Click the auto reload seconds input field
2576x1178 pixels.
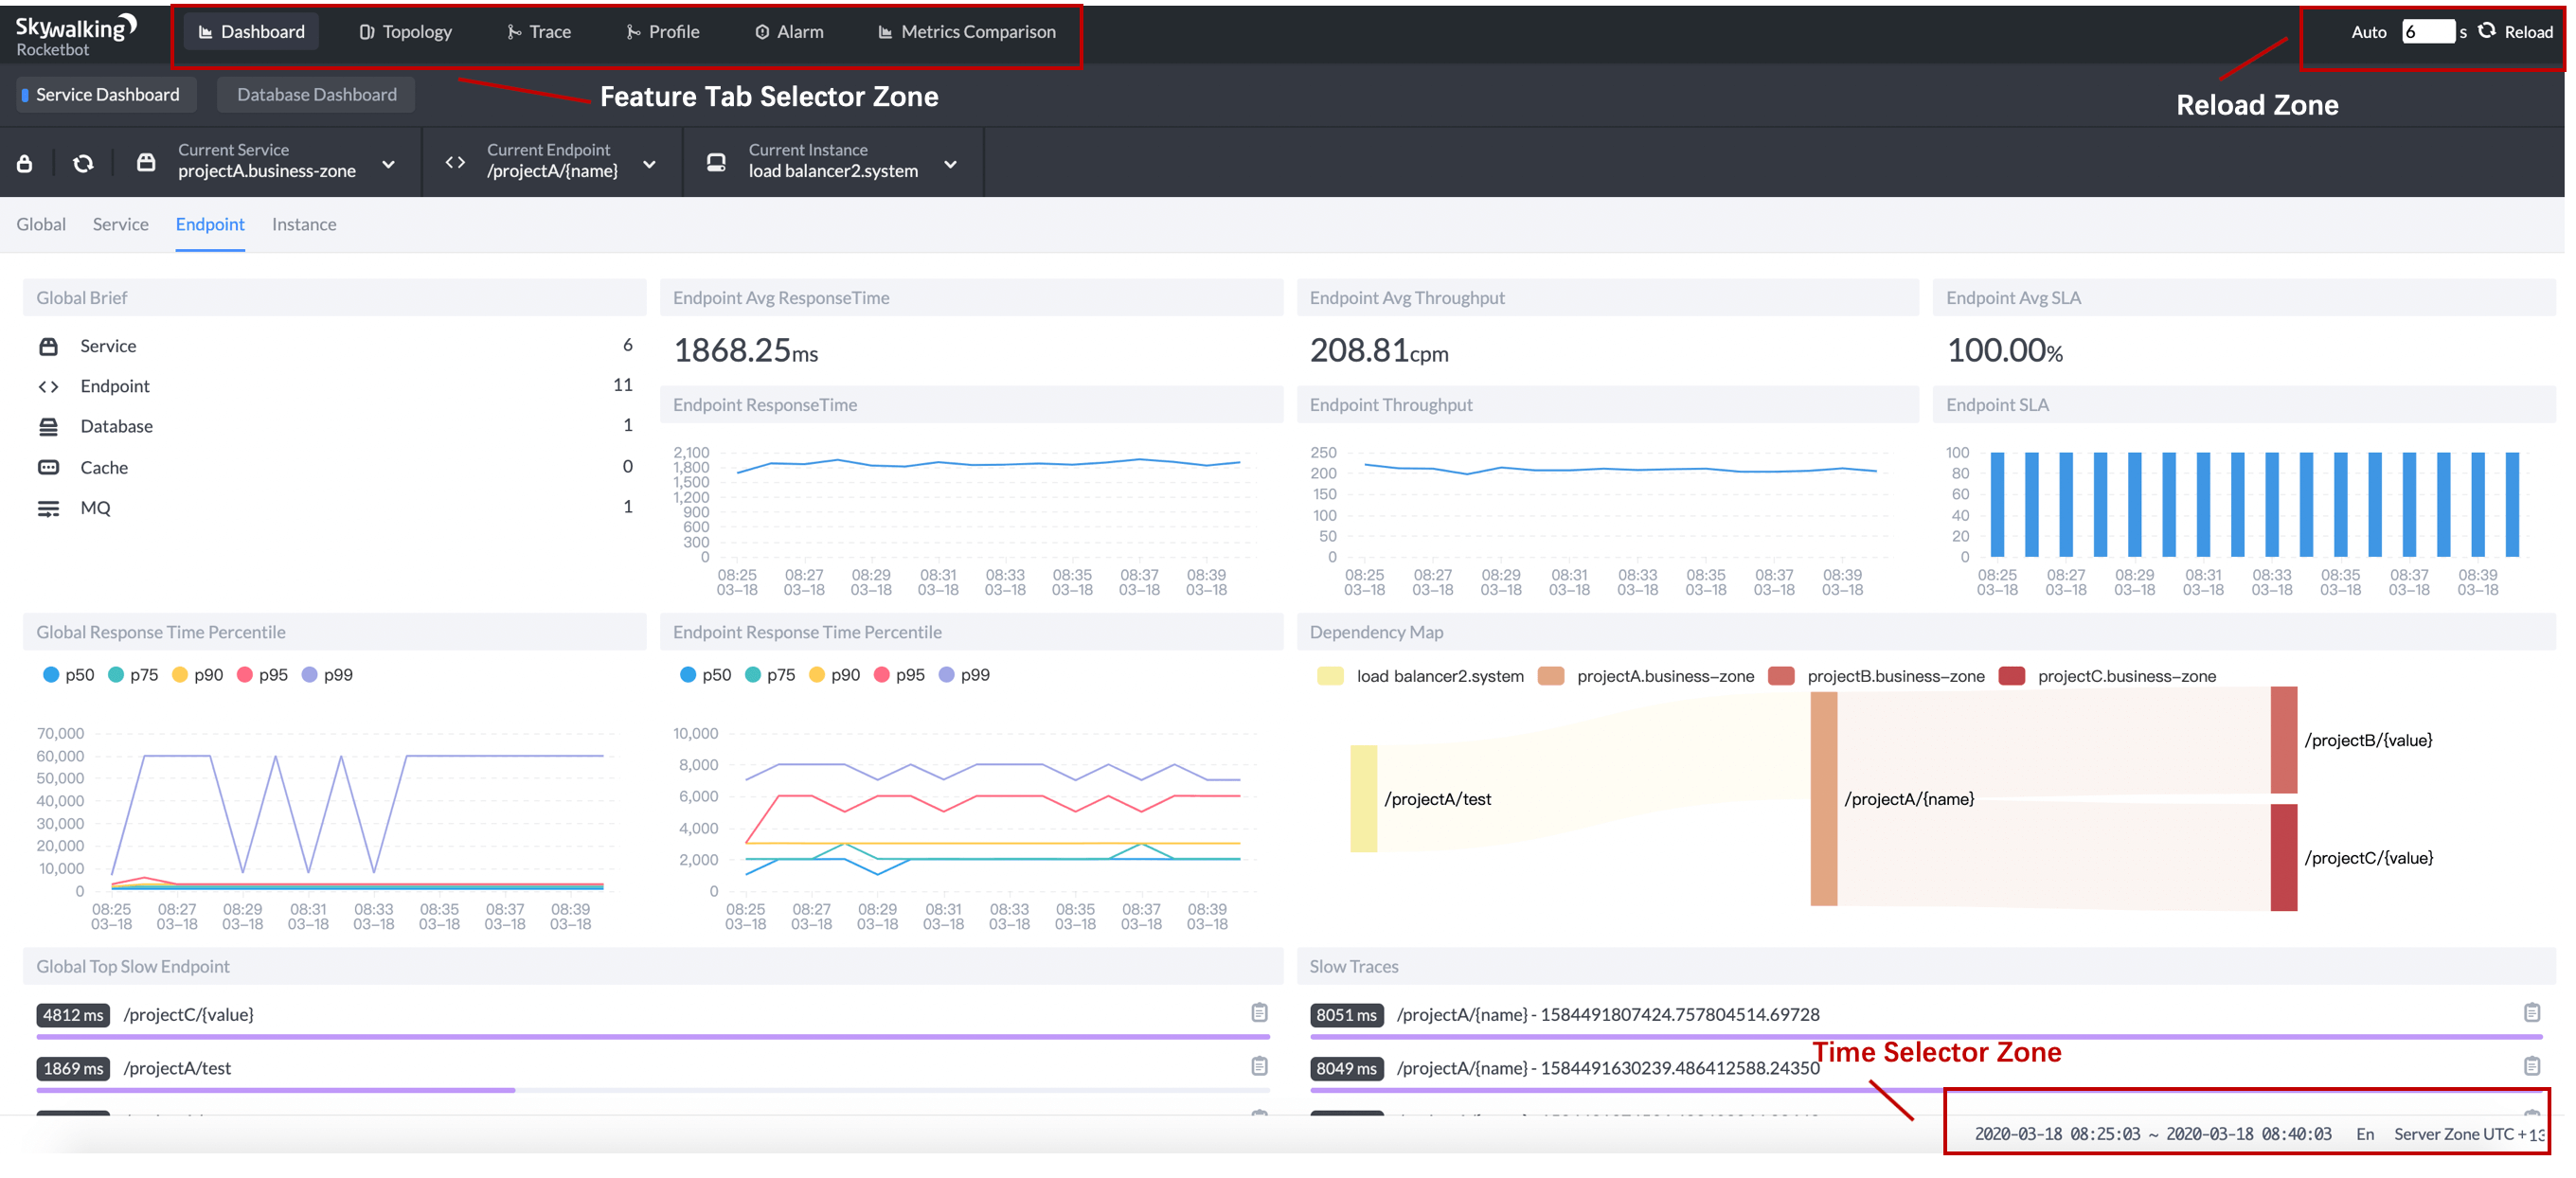pos(2427,32)
